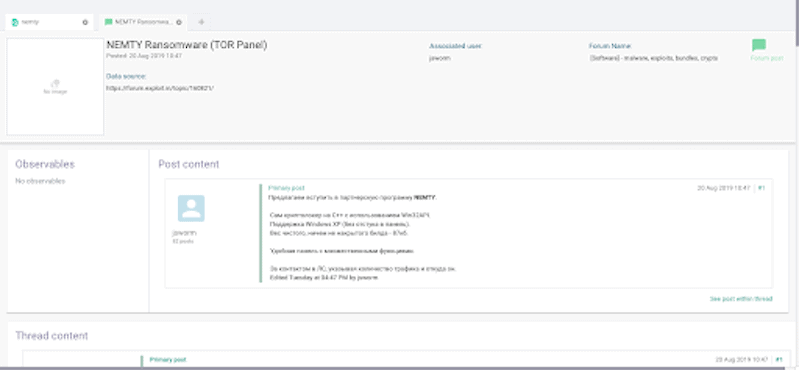This screenshot has height=370, width=799.
Task: Close the NEMTY Ransomware tab
Action: pos(179,22)
